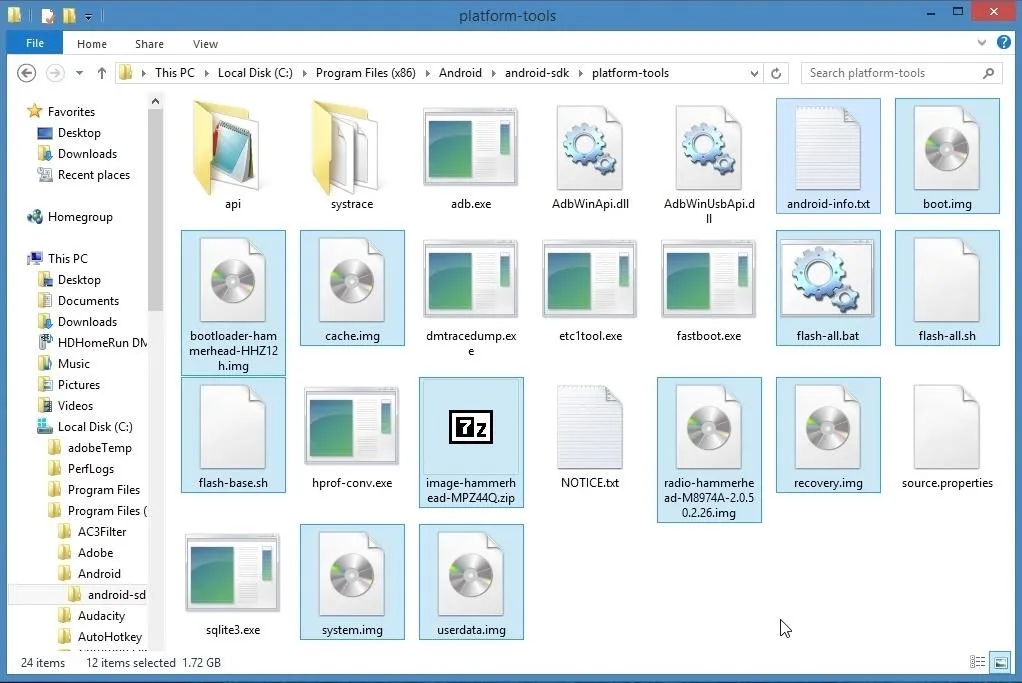Select flash-all.bat batch file icon
The width and height of the screenshot is (1022, 683).
pos(828,279)
